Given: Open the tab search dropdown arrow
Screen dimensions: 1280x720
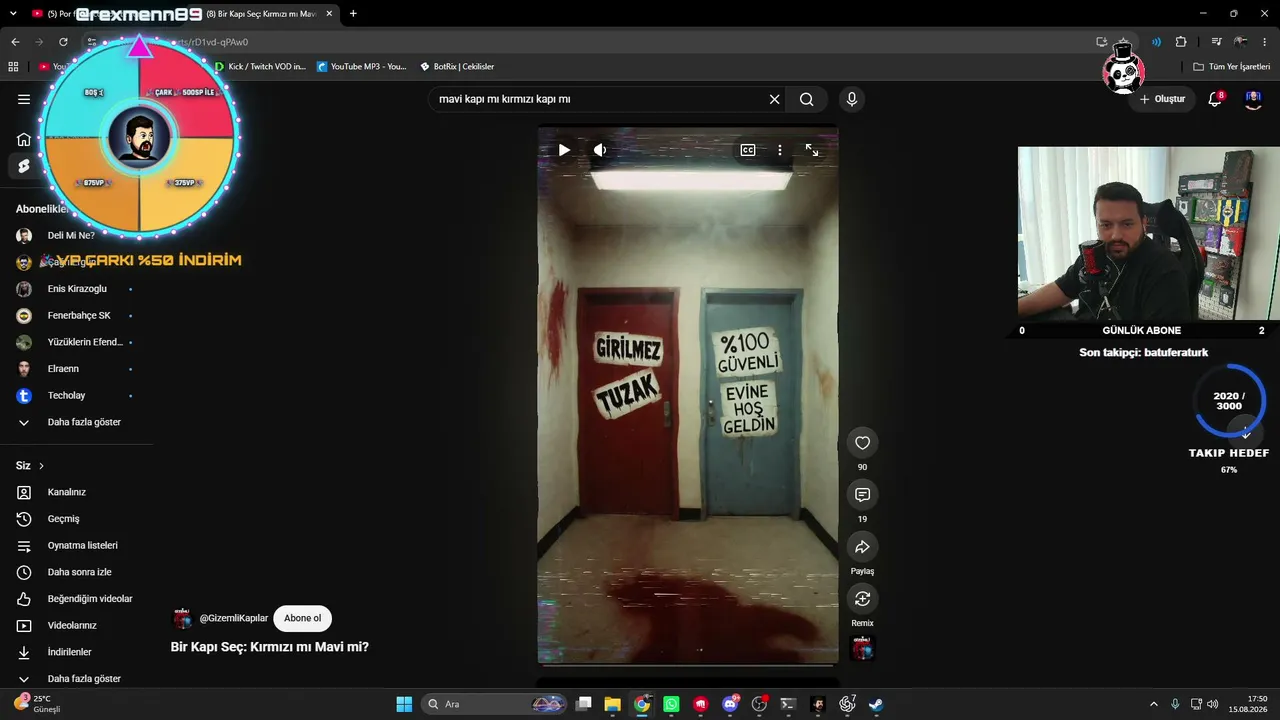Looking at the screenshot, I should [13, 14].
